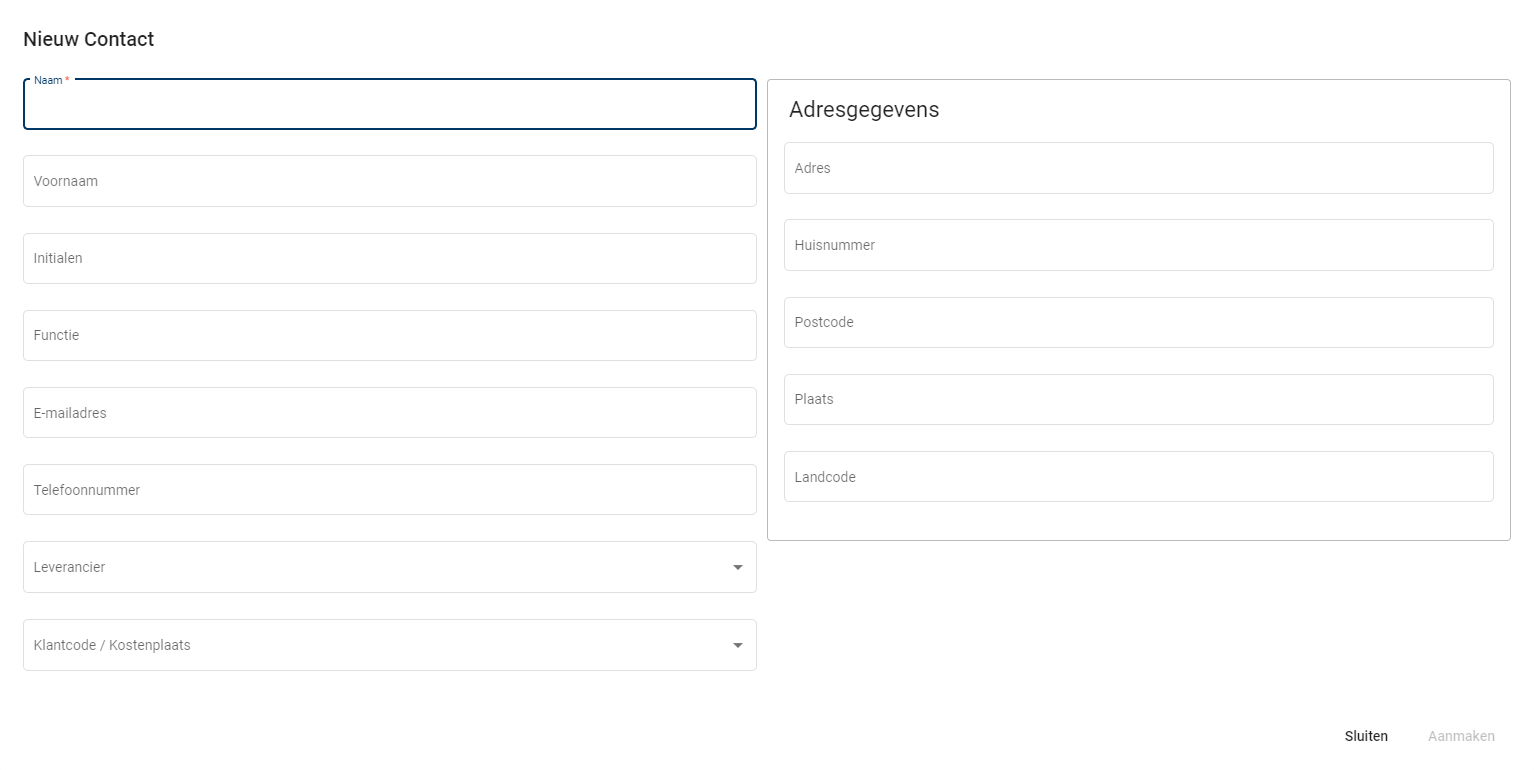Click the Aanmaken button

click(1460, 736)
